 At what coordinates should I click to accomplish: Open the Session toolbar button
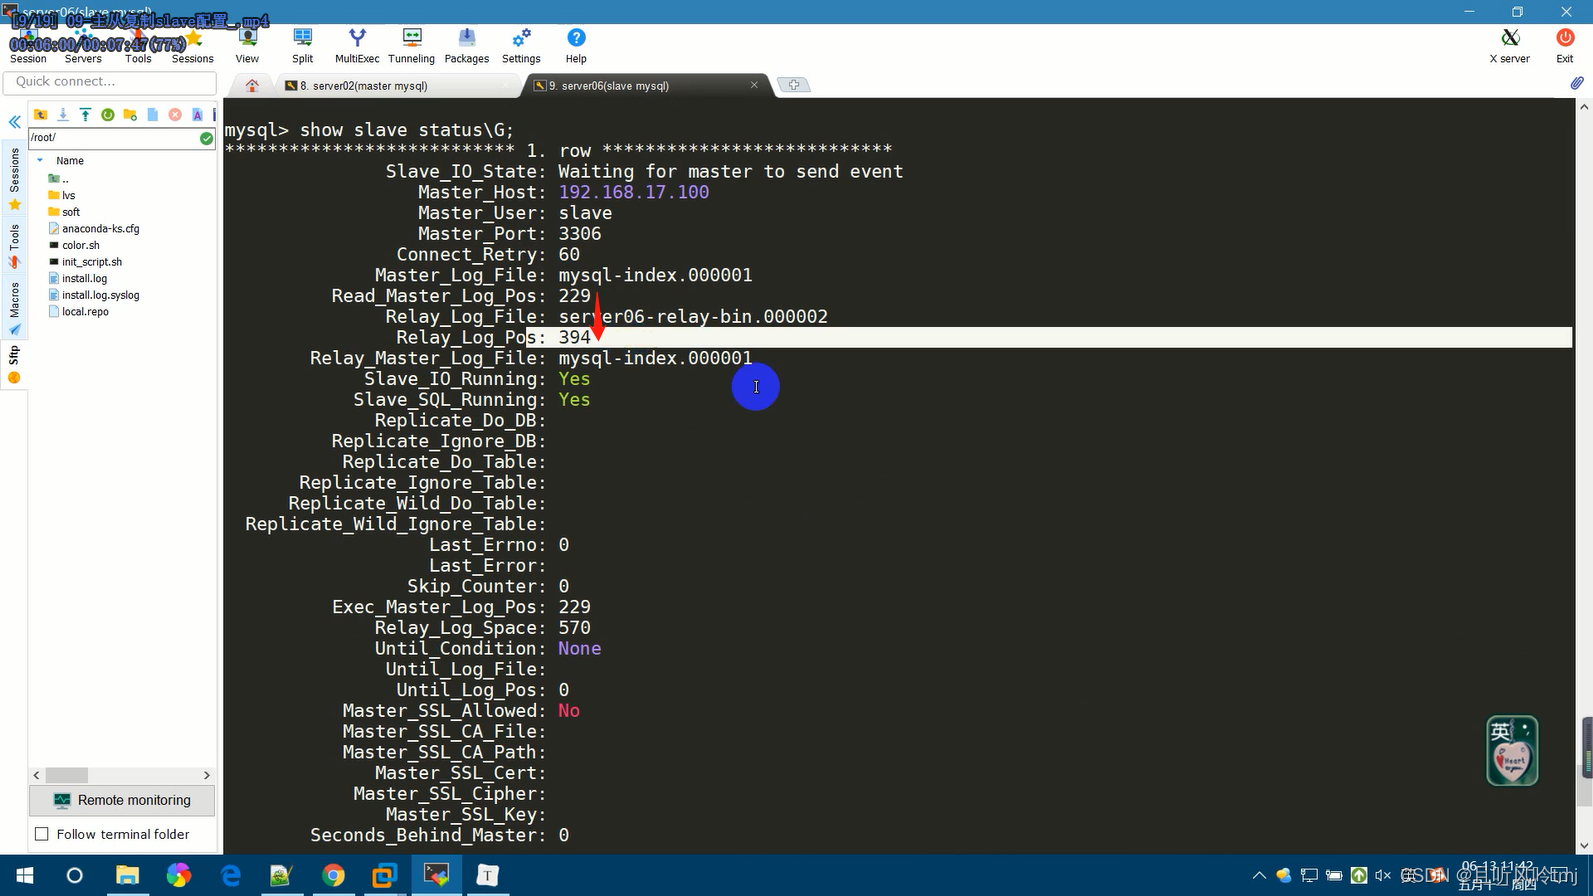click(28, 46)
